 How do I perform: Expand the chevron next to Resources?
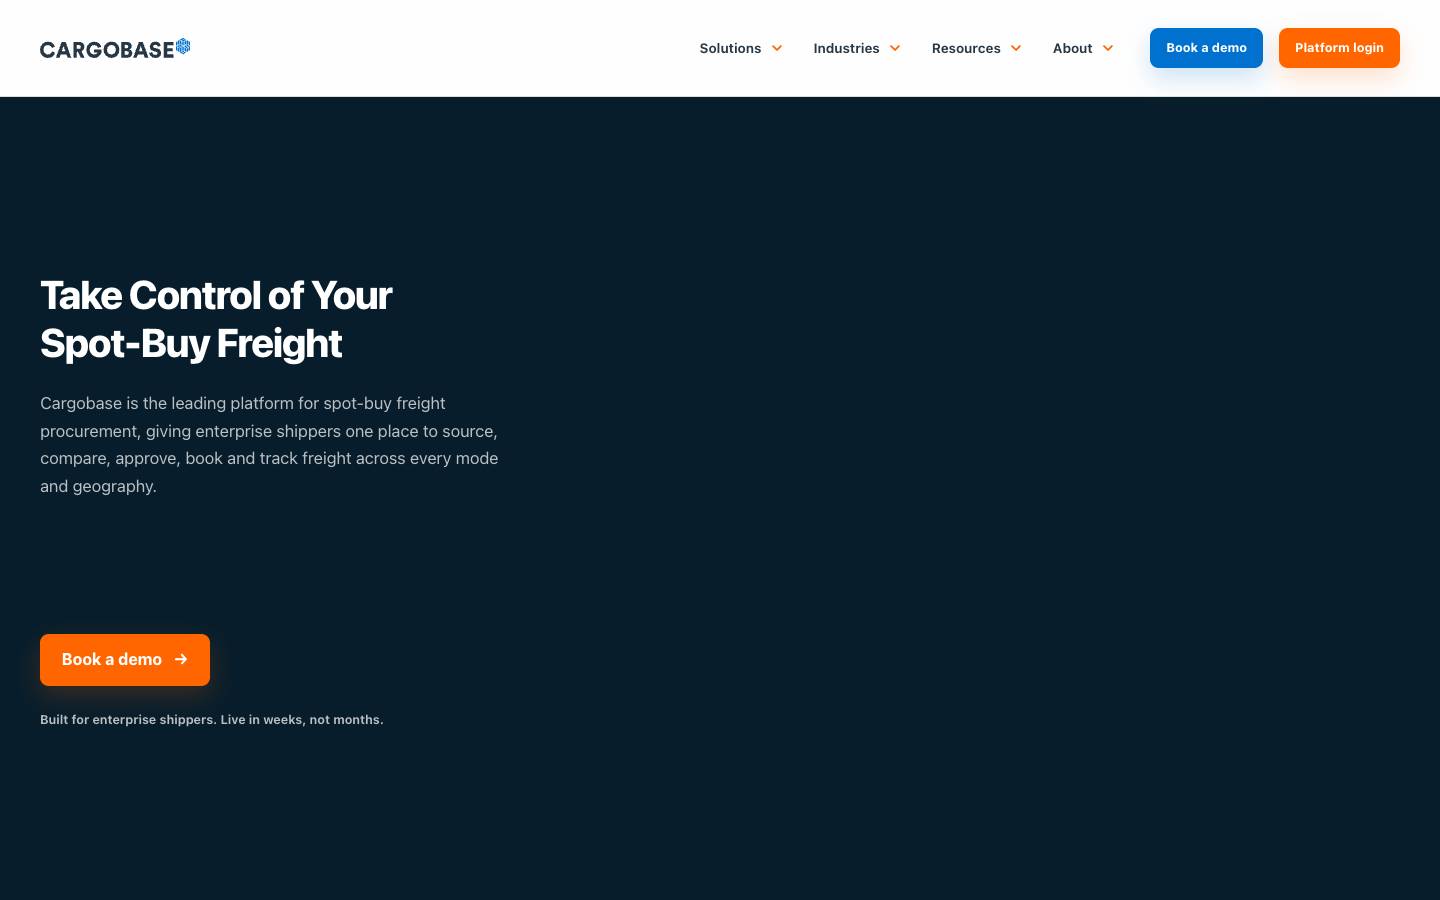click(1016, 48)
